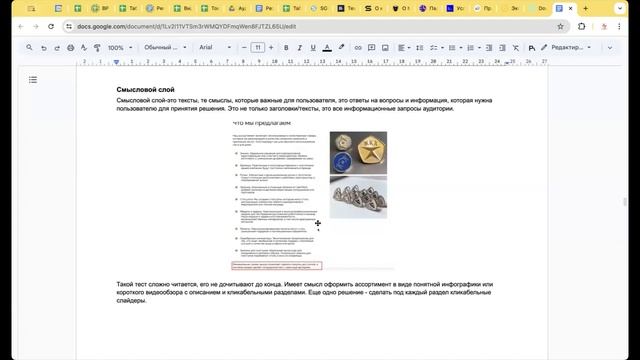This screenshot has height=360, width=640.
Task: Click the paragraph beginning "Такой тест сложно читается"
Action: pyautogui.click(x=304, y=292)
